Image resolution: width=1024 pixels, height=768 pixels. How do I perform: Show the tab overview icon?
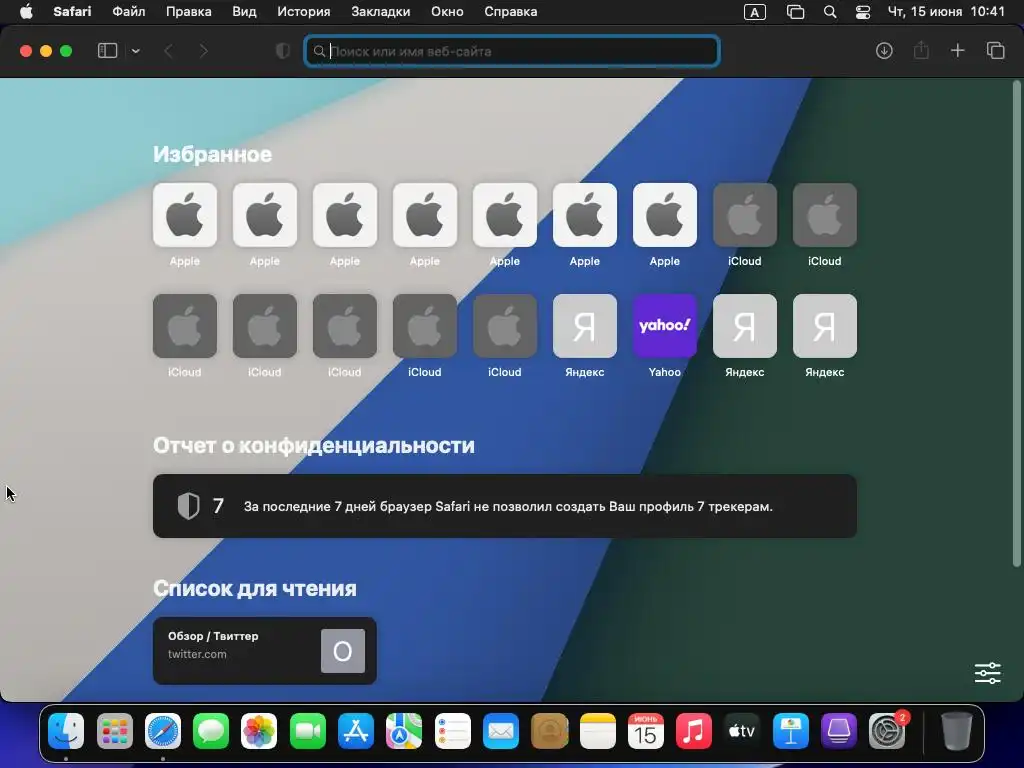tap(995, 50)
